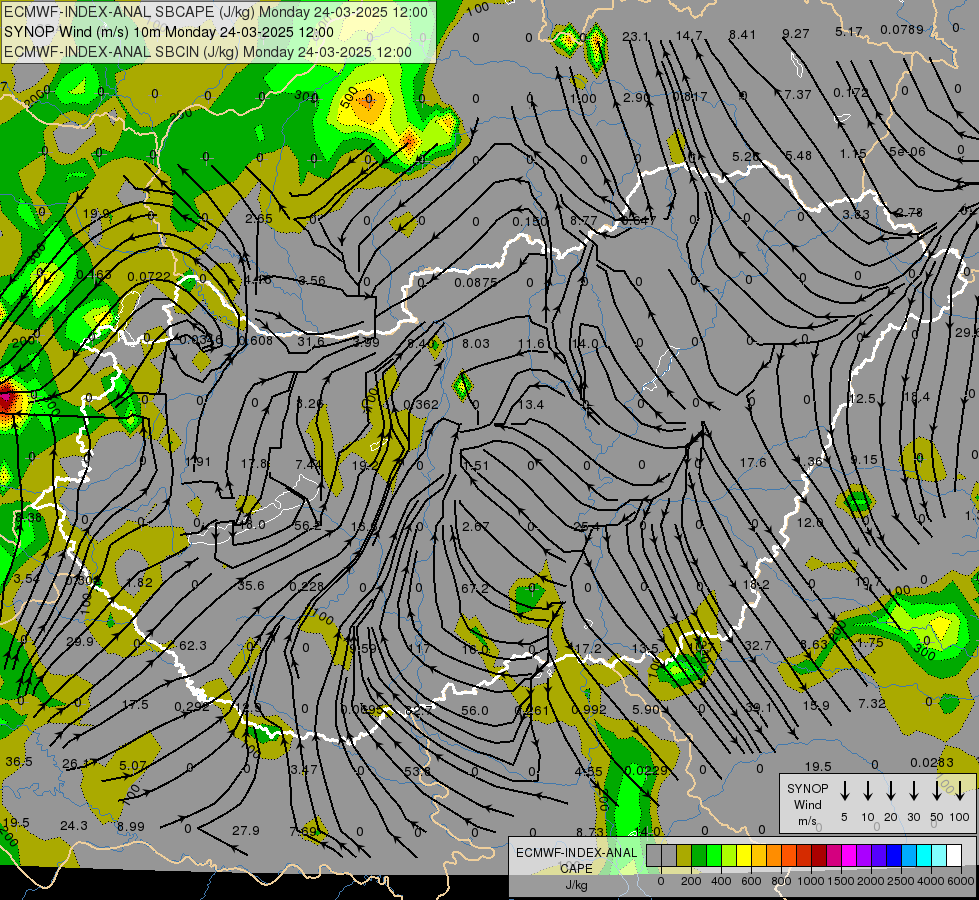Screen dimensions: 979x900
Task: Click the SBCIN title line in the header
Action: point(208,52)
